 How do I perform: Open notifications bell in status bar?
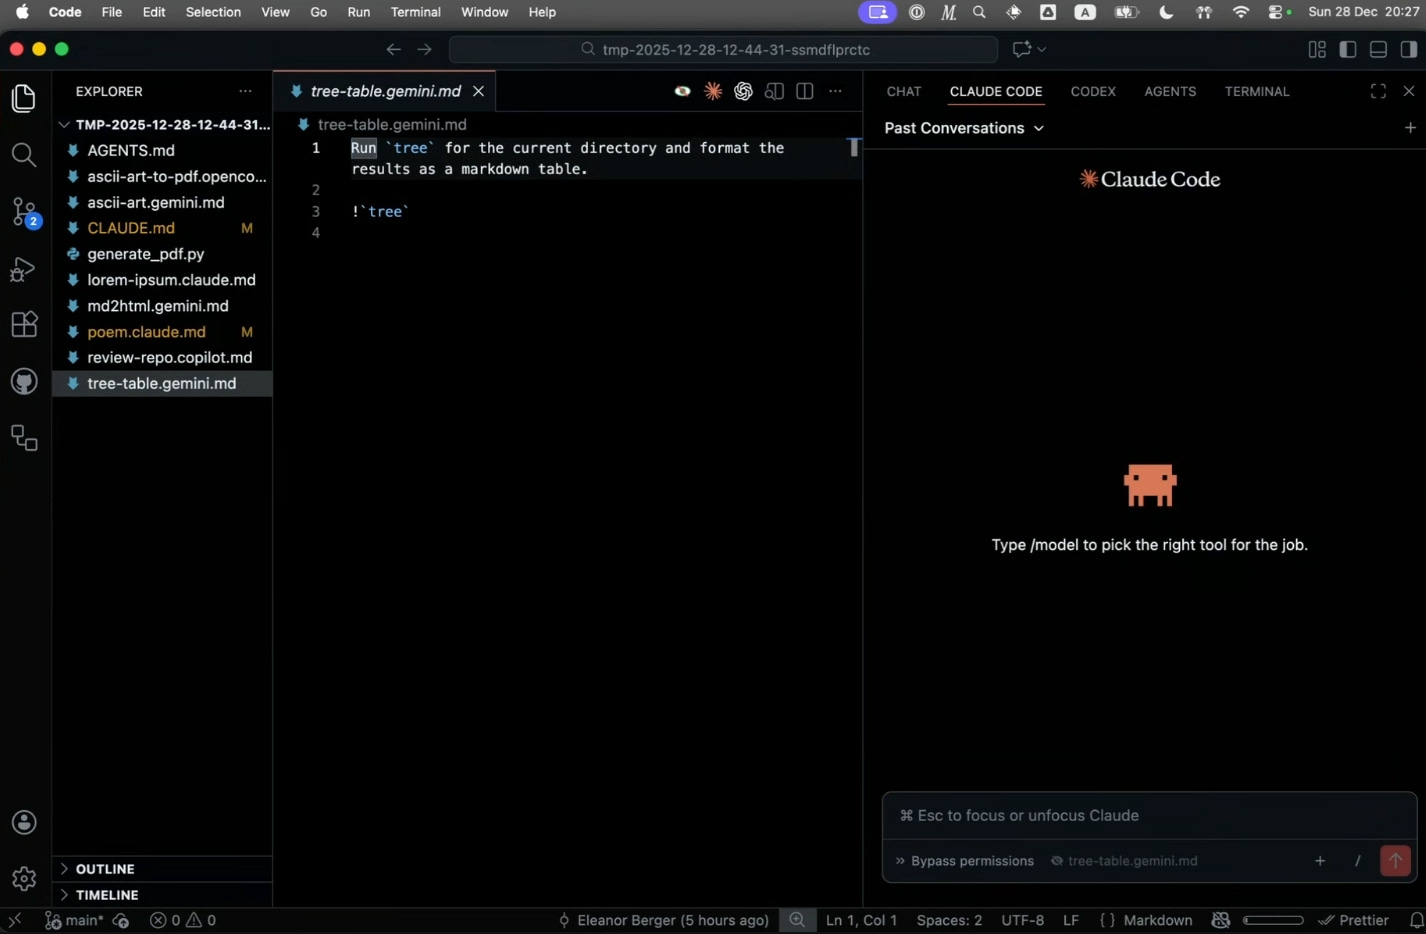pos(1415,920)
